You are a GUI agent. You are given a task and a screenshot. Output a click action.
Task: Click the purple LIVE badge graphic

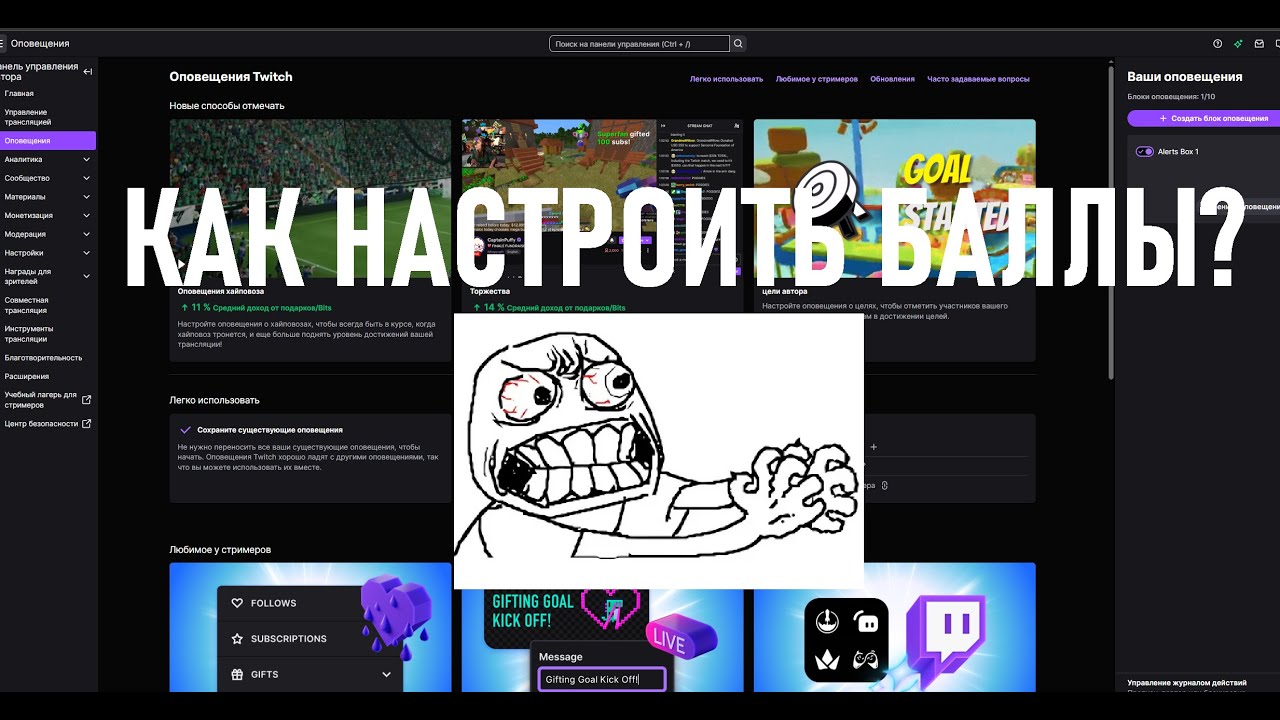pyautogui.click(x=682, y=636)
